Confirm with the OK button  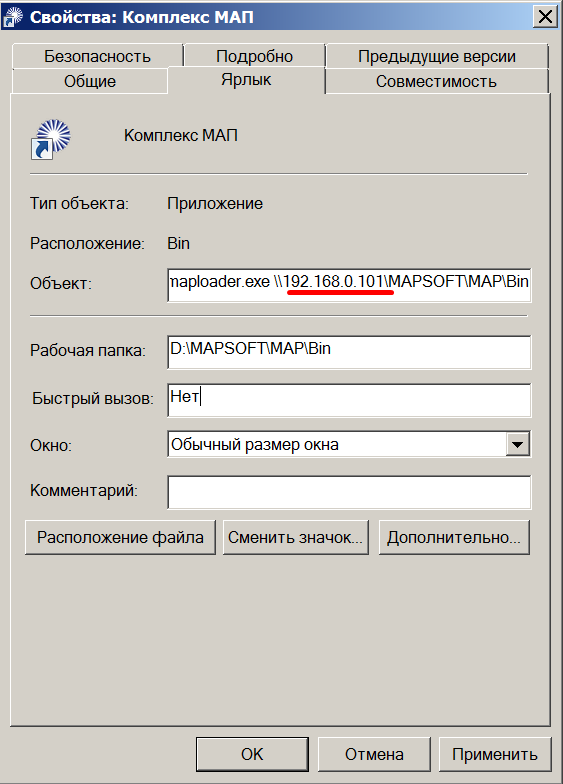pos(252,754)
